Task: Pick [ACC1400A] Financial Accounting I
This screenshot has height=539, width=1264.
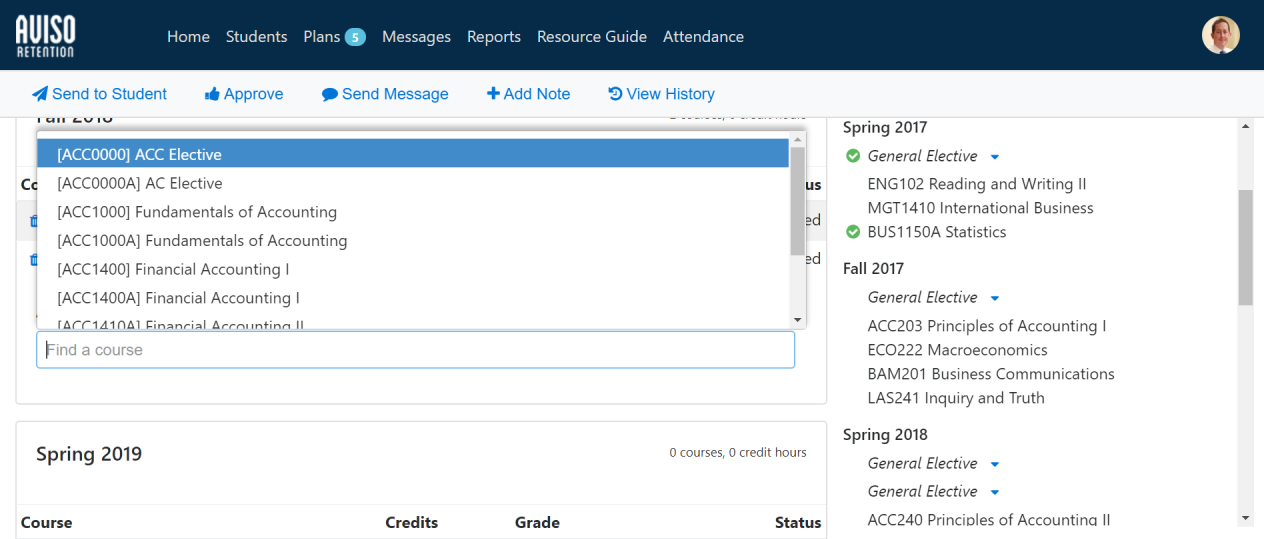Action: (413, 297)
